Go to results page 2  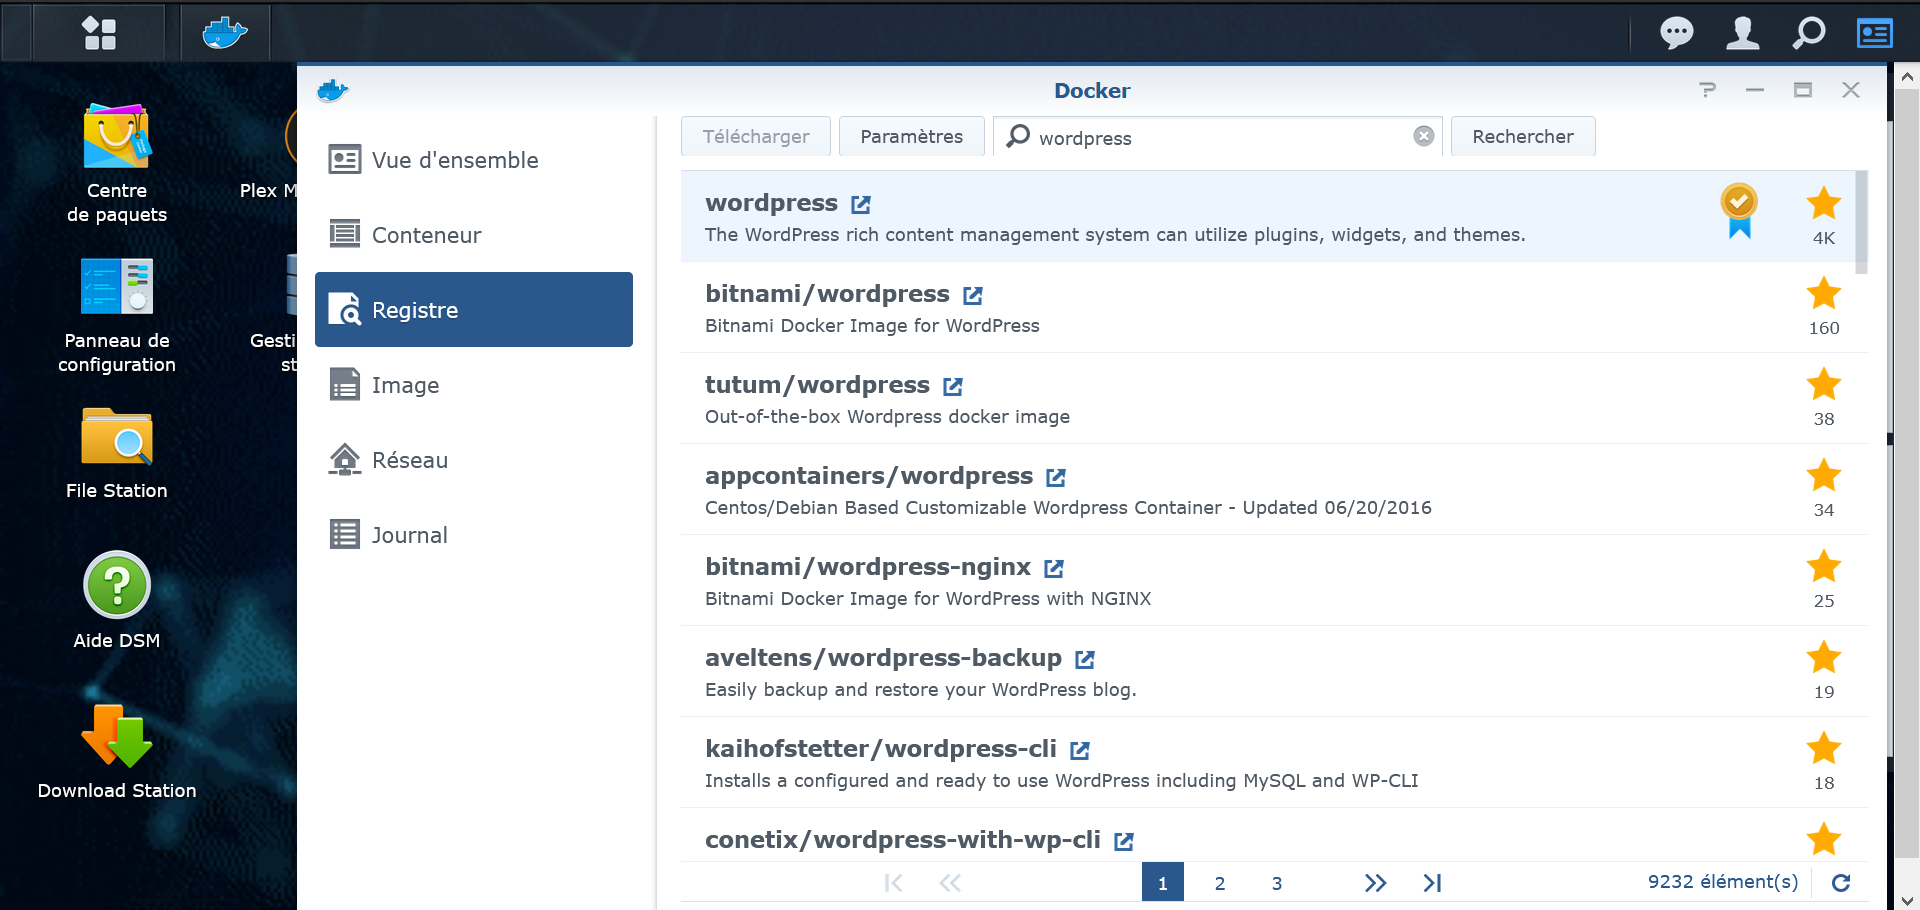coord(1220,882)
